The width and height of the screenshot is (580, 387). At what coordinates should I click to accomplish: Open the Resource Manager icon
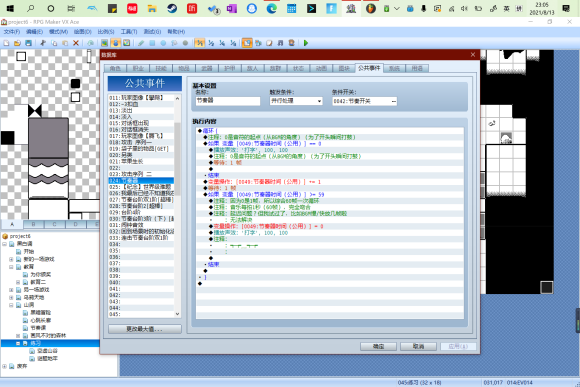click(258, 43)
